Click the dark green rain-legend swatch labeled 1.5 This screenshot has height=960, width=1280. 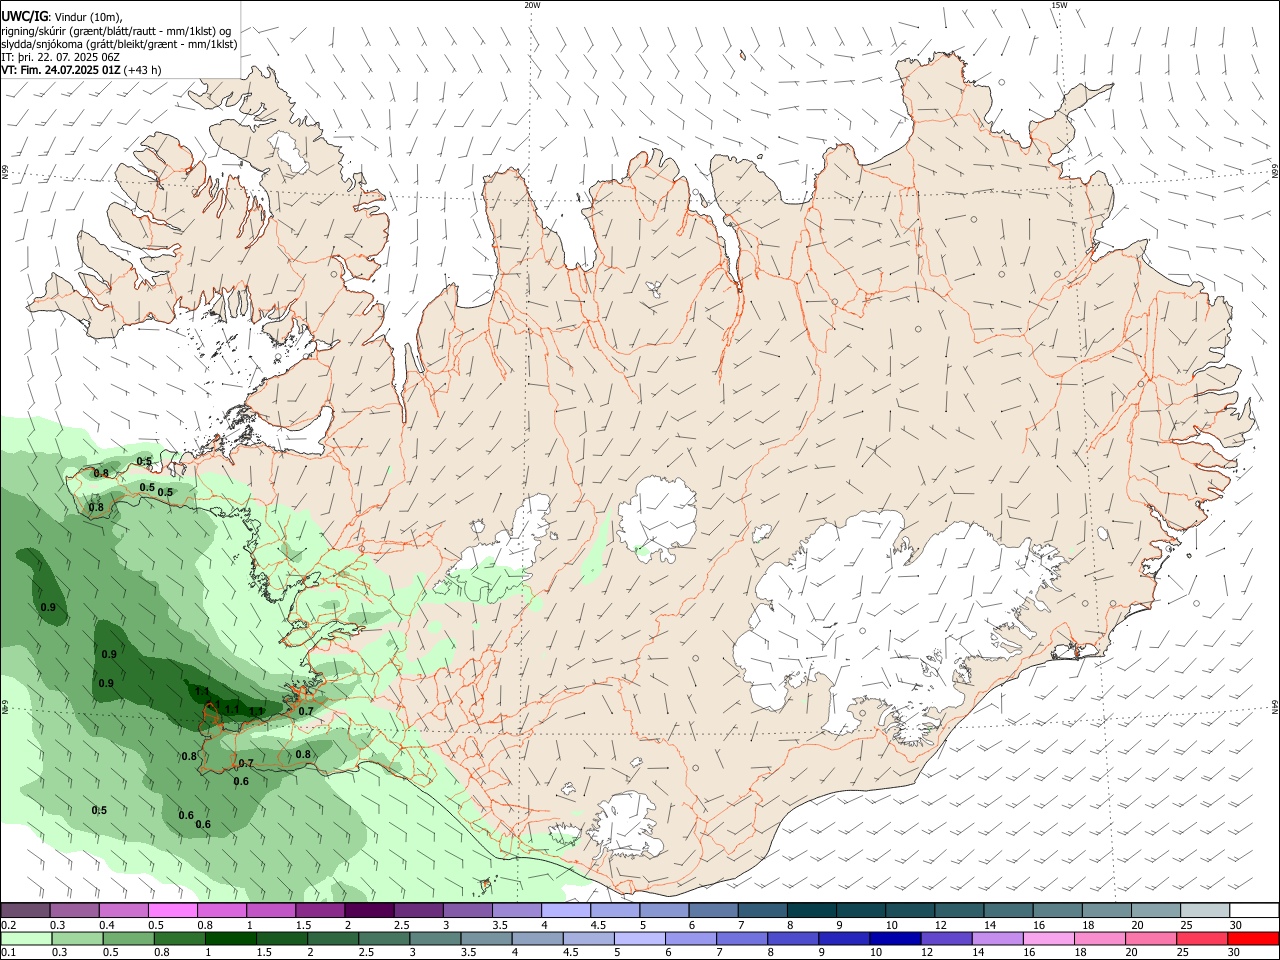click(x=281, y=939)
